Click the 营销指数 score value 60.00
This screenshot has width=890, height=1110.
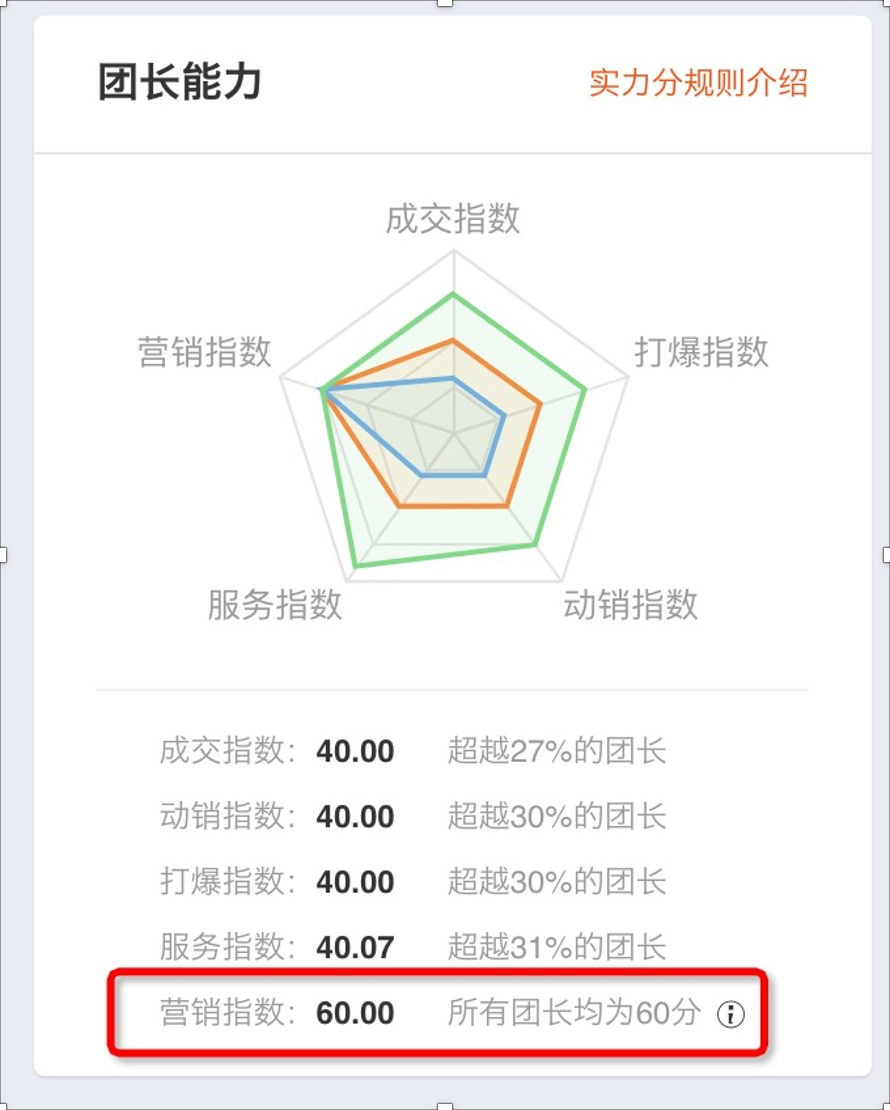(355, 1013)
